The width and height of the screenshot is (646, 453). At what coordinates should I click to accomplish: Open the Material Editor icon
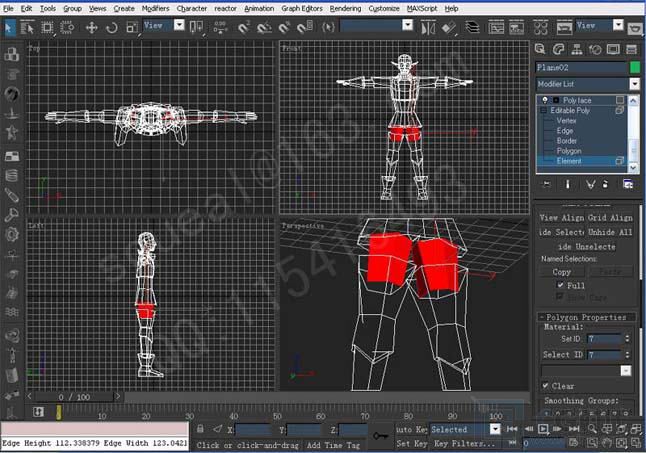pyautogui.click(x=541, y=28)
